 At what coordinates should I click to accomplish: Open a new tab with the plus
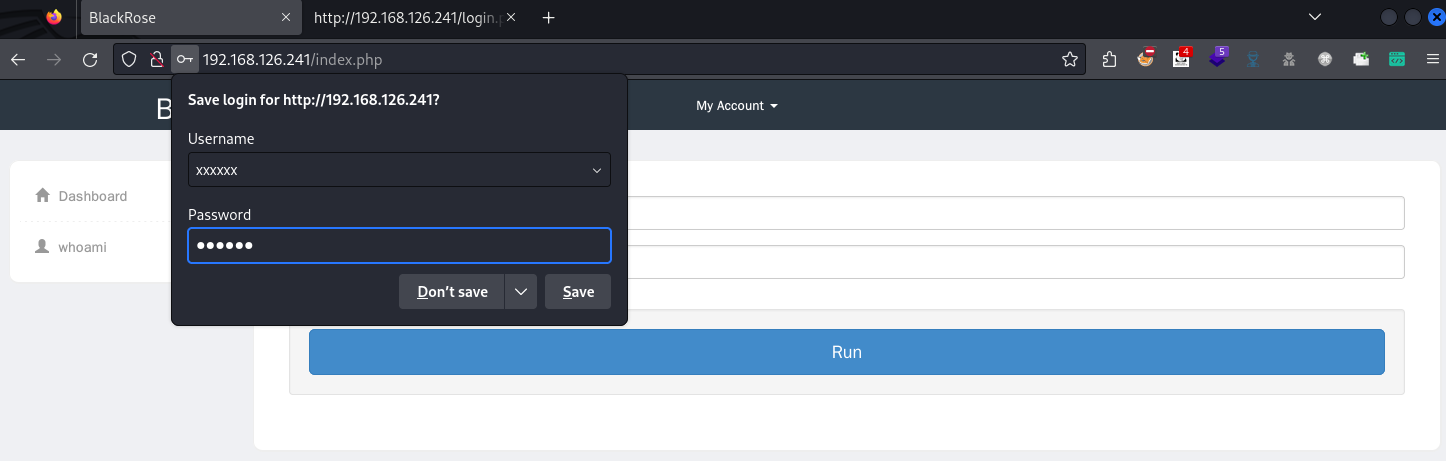548,18
